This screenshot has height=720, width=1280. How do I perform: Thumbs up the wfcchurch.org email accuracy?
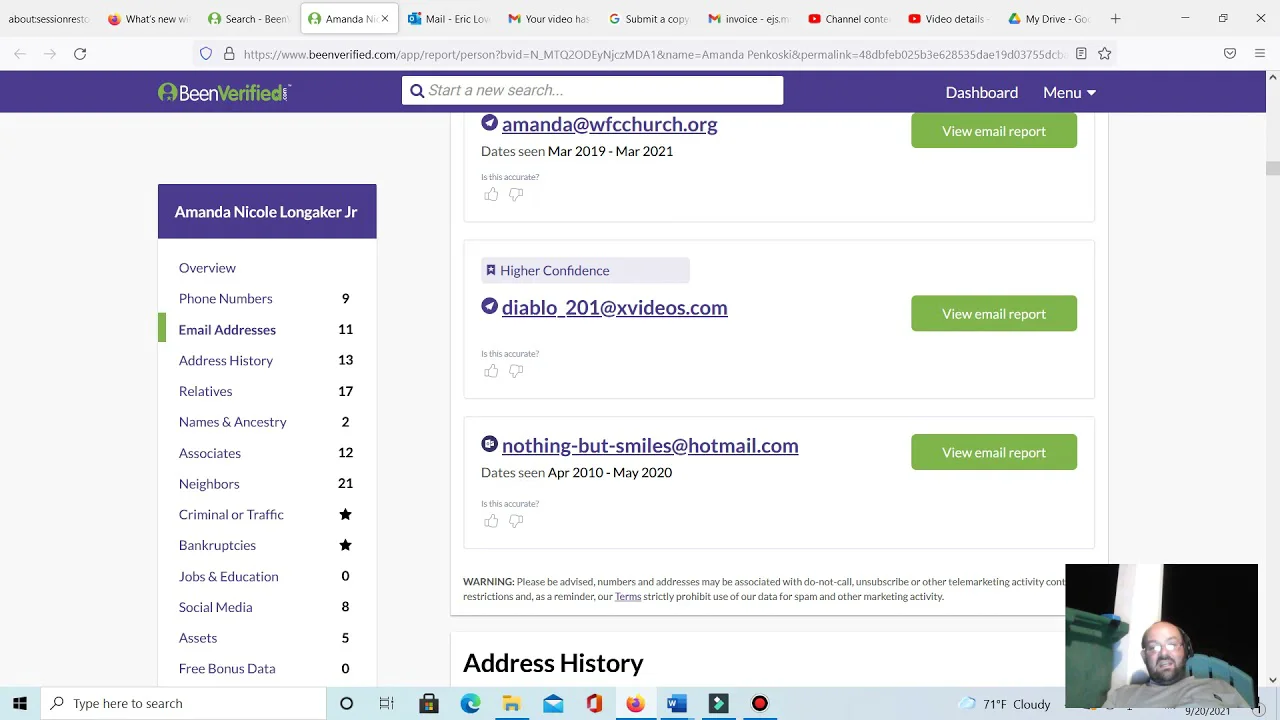[x=491, y=194]
